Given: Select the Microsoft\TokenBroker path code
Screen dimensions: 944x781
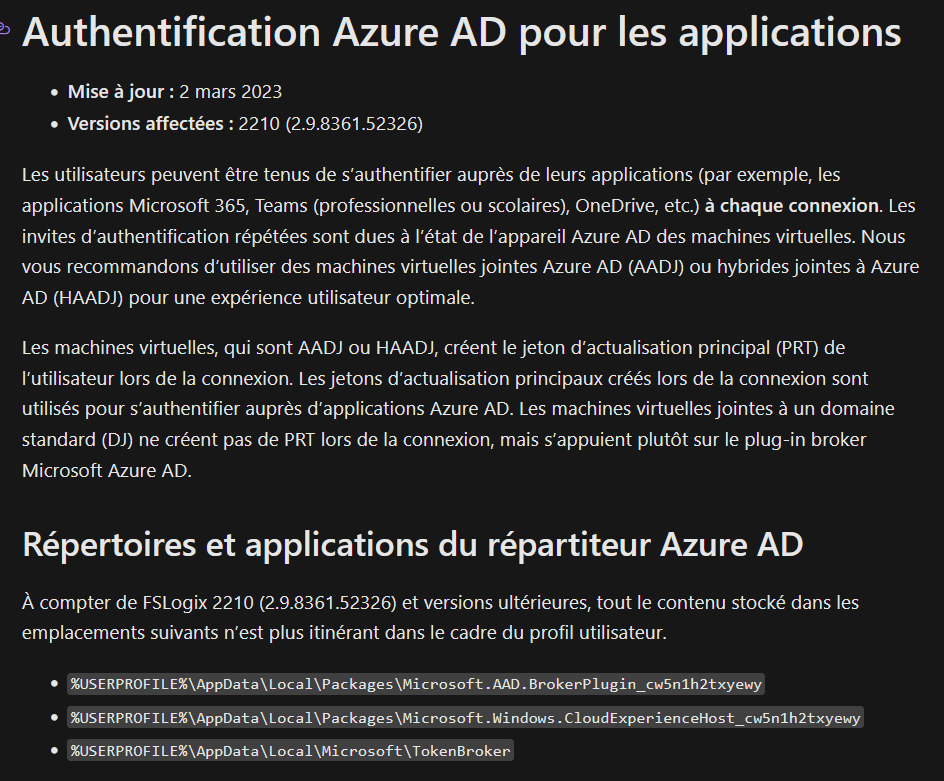Looking at the screenshot, I should pos(290,751).
